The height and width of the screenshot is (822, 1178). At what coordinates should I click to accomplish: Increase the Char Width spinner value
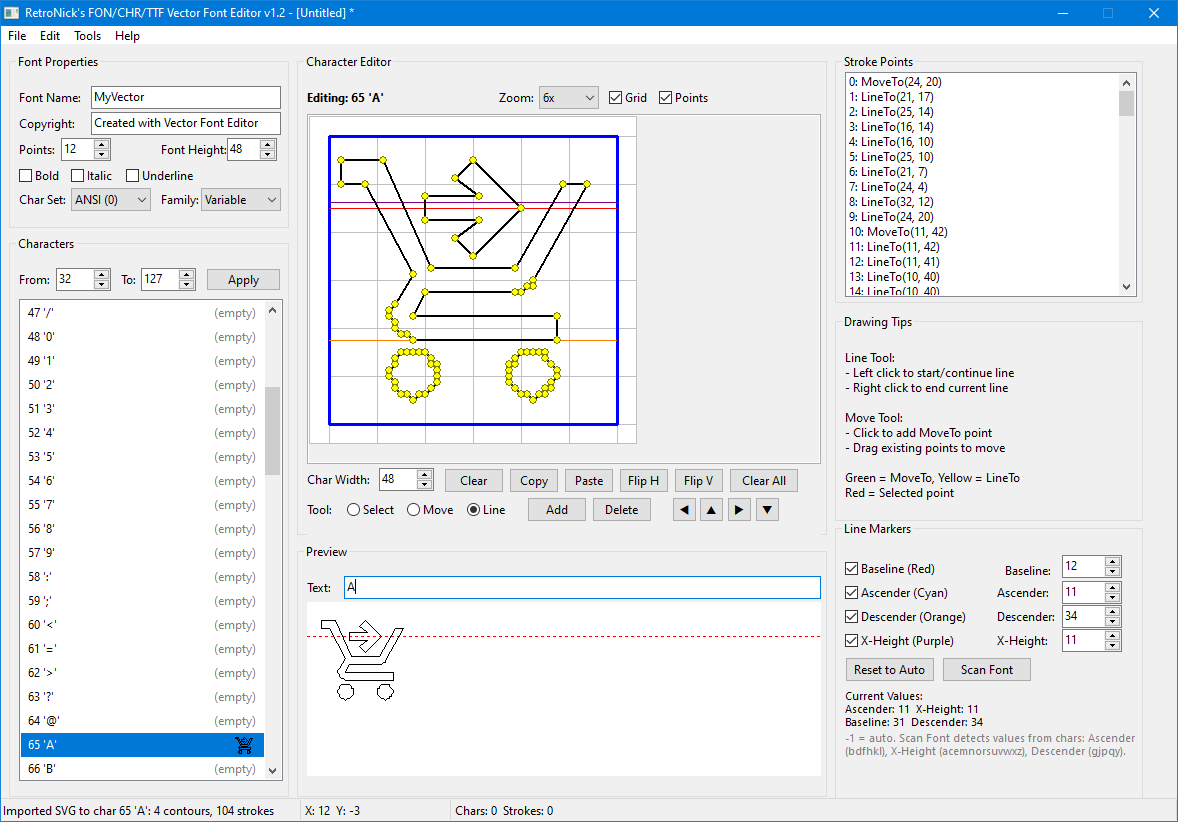[x=425, y=475]
